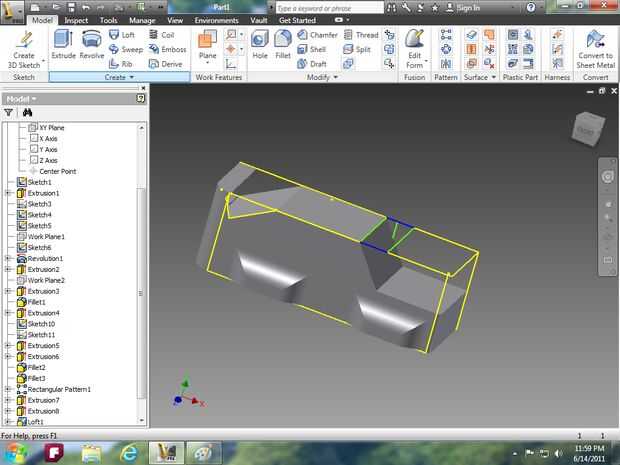The height and width of the screenshot is (465, 620).
Task: Select the Extrude tool
Action: click(63, 44)
